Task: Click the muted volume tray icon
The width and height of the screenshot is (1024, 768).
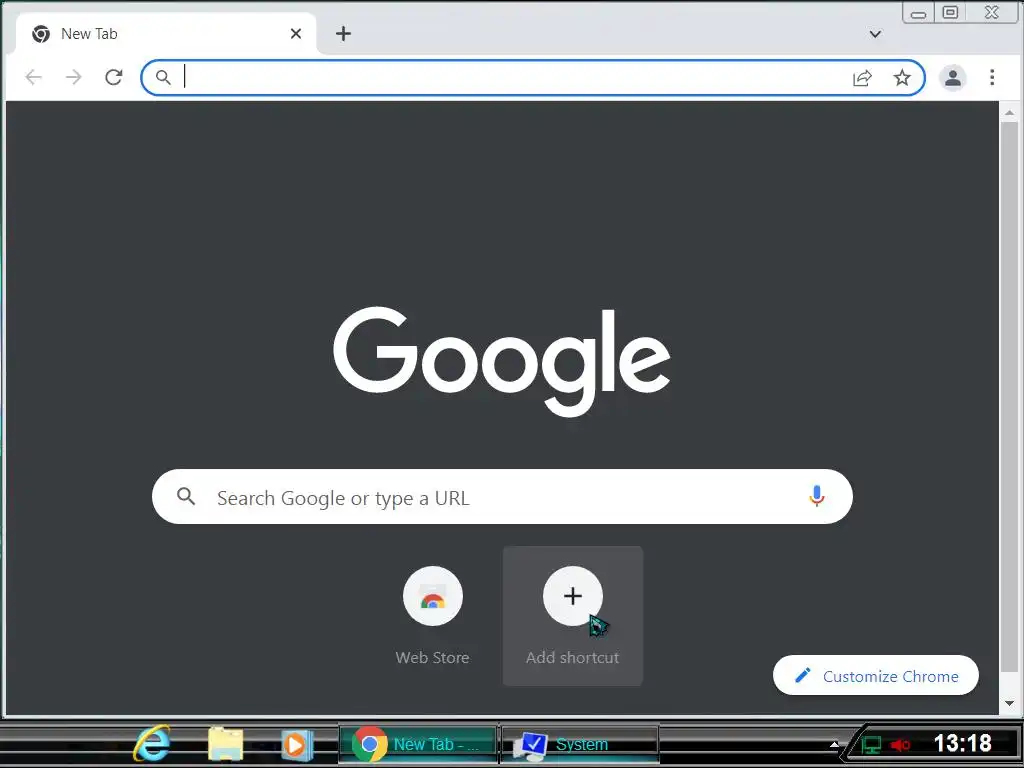Action: tap(900, 744)
